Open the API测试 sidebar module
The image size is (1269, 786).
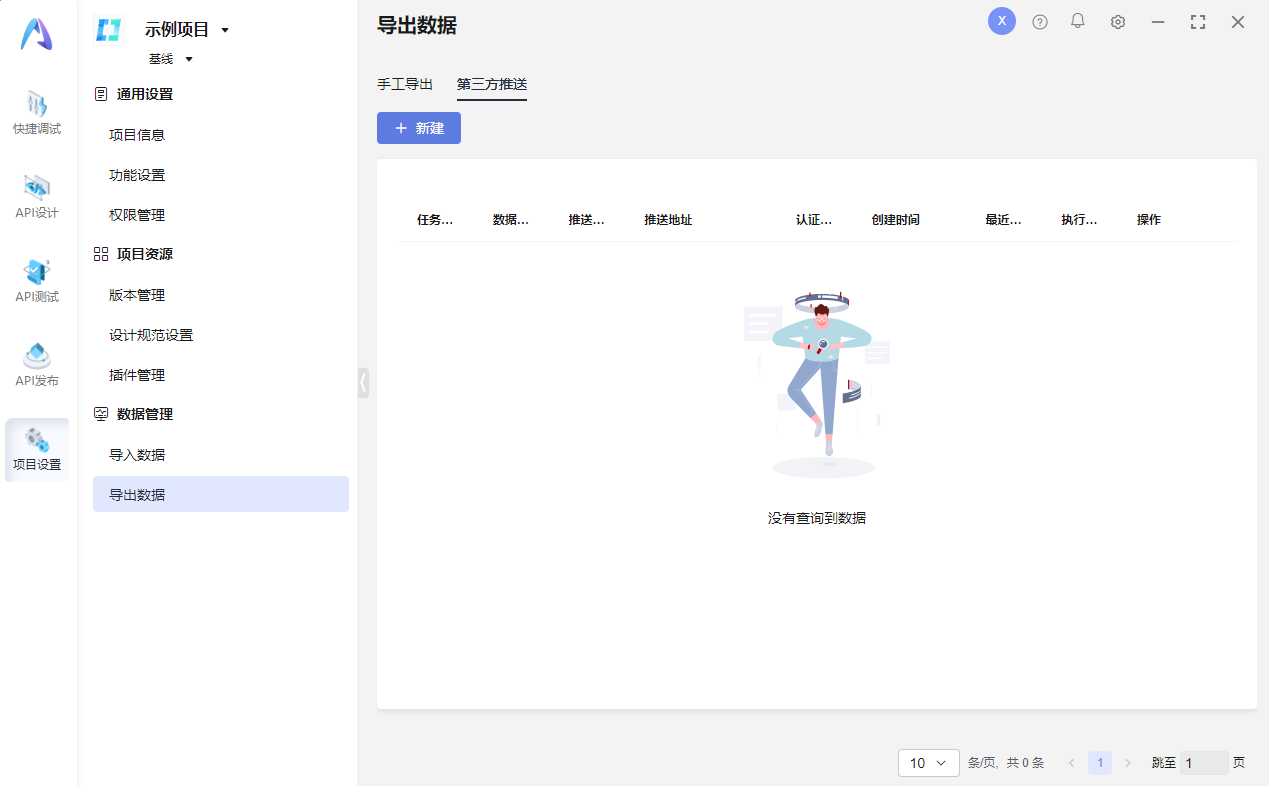coord(37,282)
